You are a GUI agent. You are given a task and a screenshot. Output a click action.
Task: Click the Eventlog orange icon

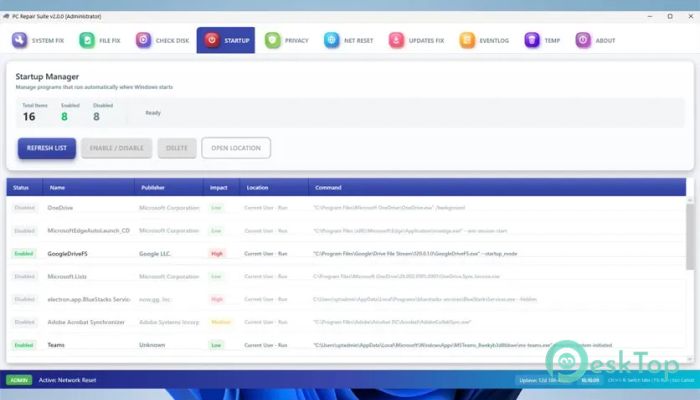pyautogui.click(x=467, y=40)
